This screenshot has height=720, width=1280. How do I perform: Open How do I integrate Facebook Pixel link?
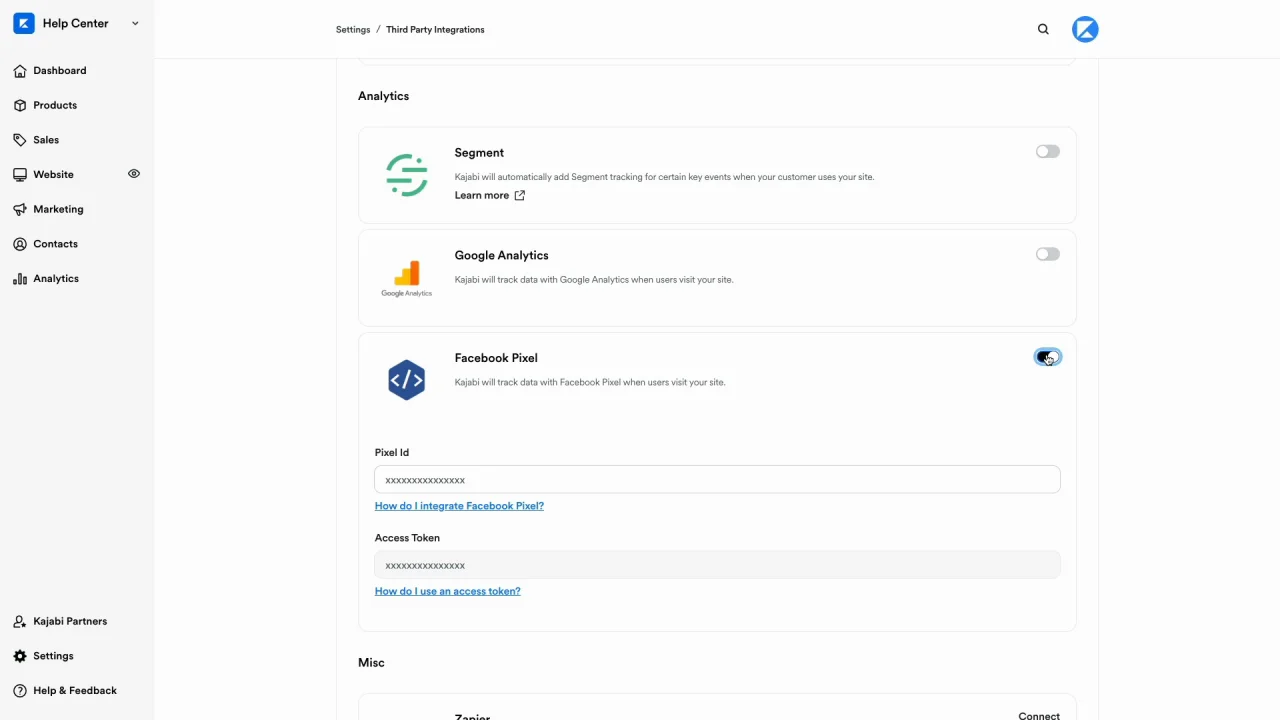click(x=459, y=506)
